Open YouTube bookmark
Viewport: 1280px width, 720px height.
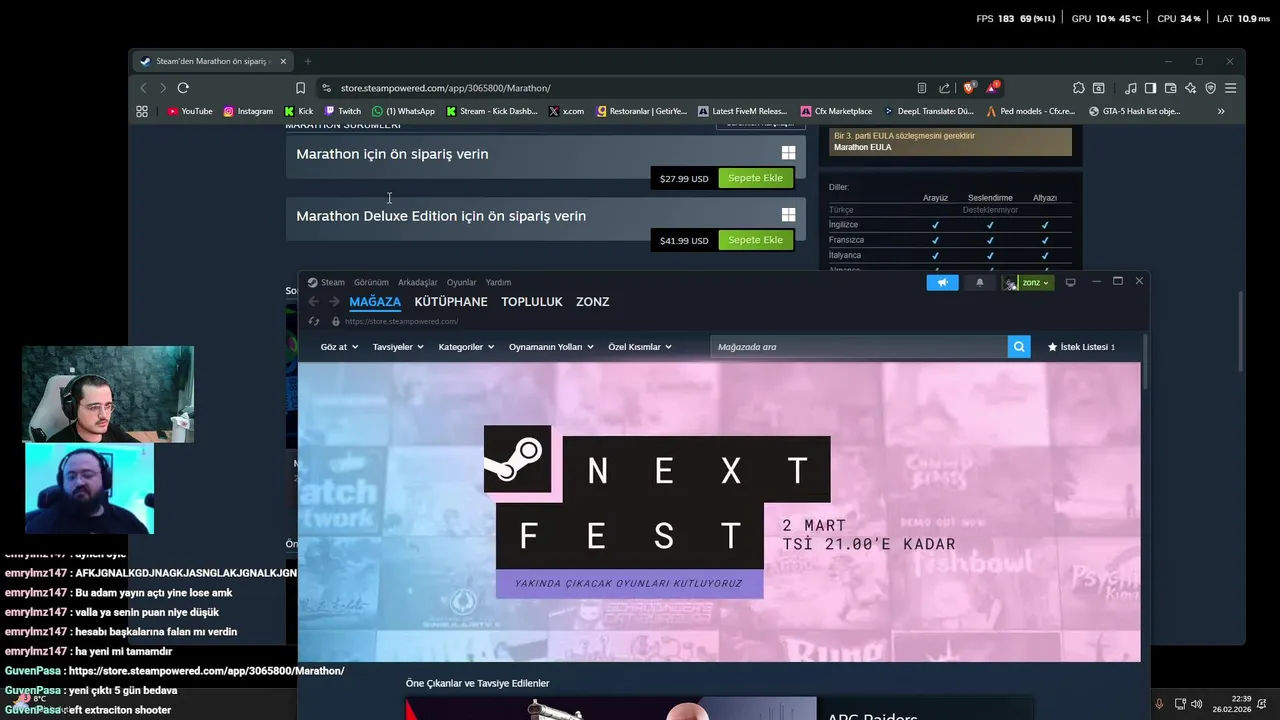point(190,111)
